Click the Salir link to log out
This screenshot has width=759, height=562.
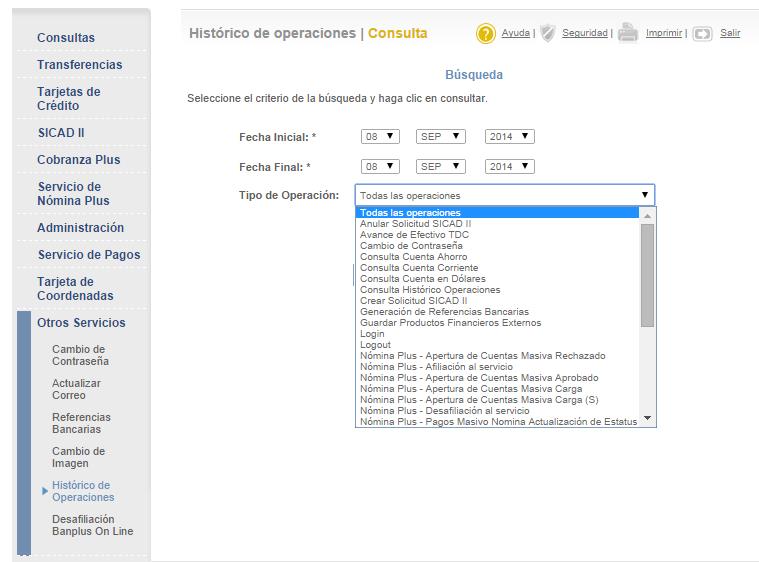730,33
